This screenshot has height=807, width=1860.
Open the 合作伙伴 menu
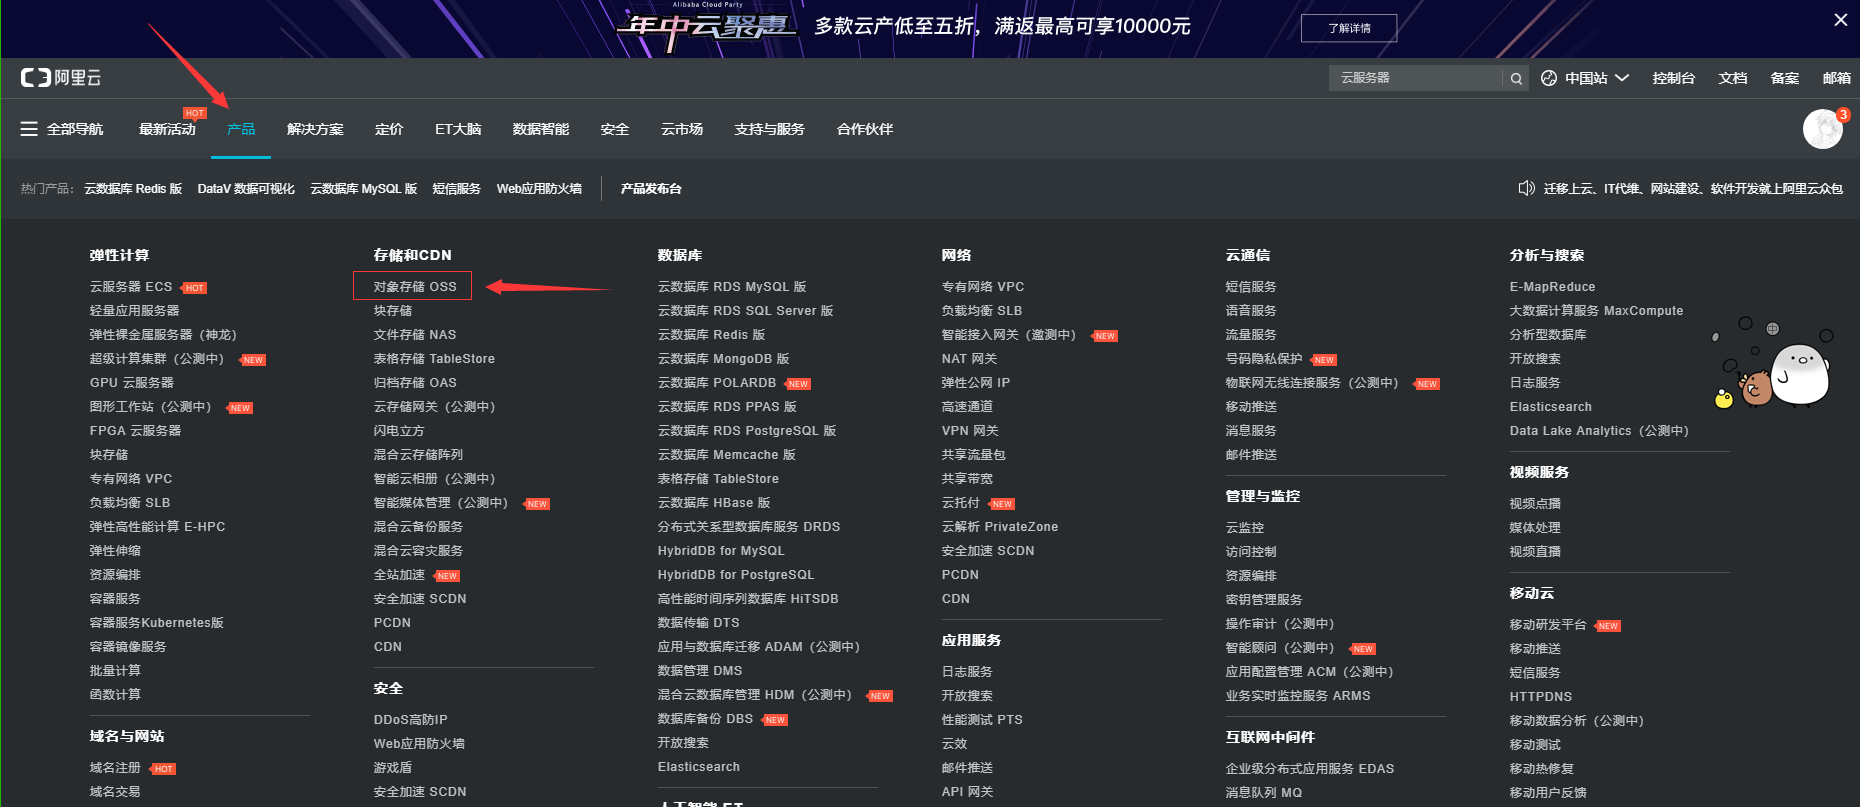pos(865,129)
